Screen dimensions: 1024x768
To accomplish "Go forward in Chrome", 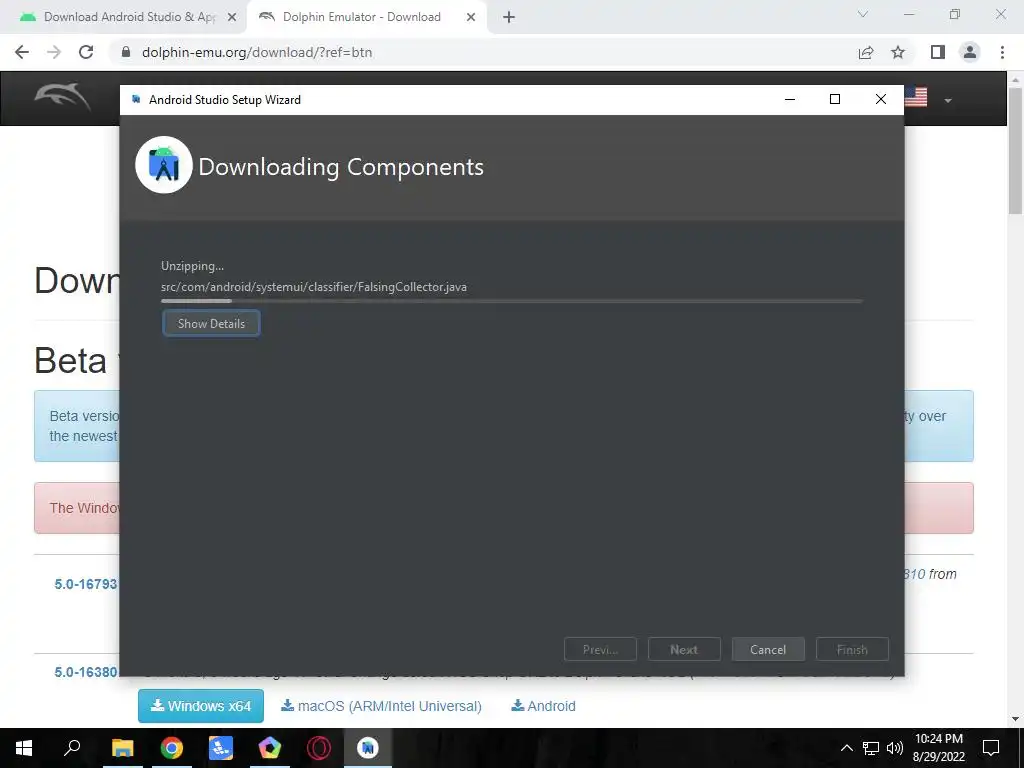I will coord(54,52).
